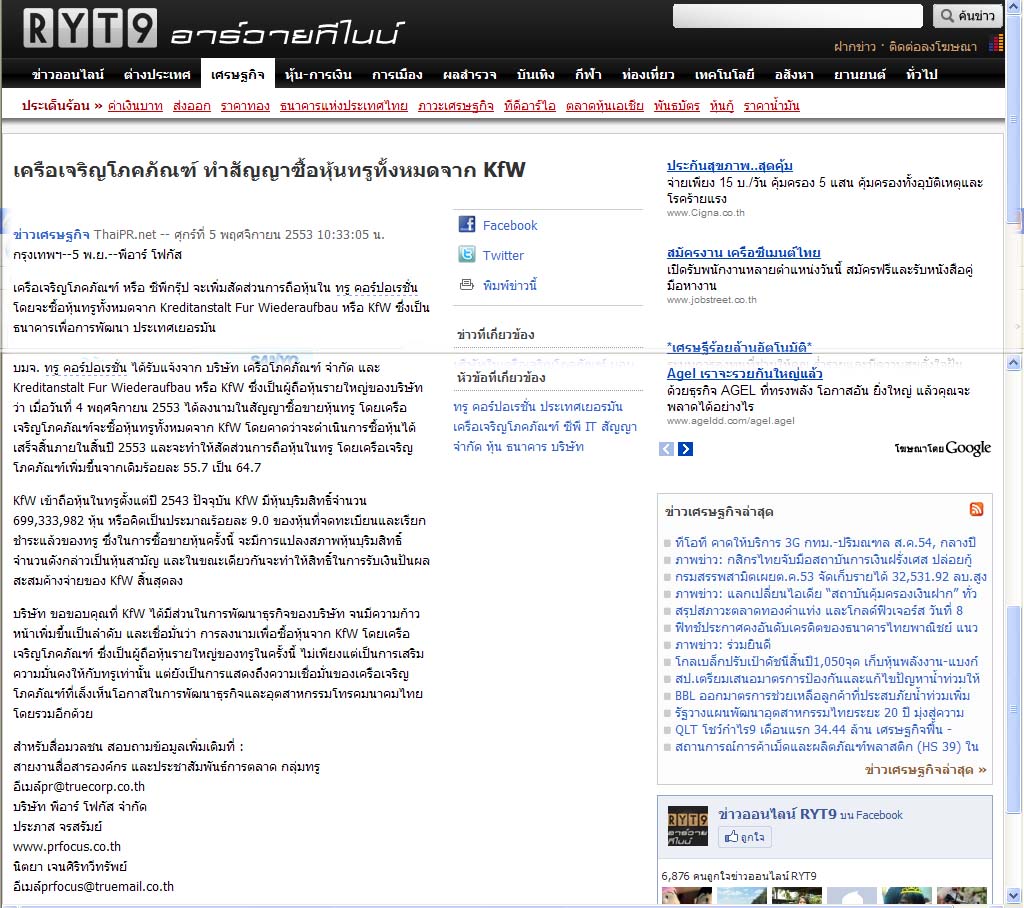This screenshot has height=908, width=1024.
Task: Click the ฝากข่าว link in header
Action: coord(854,46)
